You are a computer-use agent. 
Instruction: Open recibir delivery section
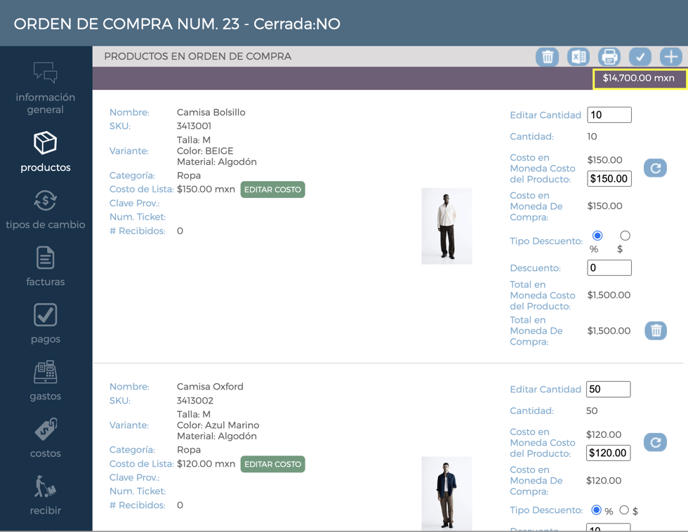[45, 495]
